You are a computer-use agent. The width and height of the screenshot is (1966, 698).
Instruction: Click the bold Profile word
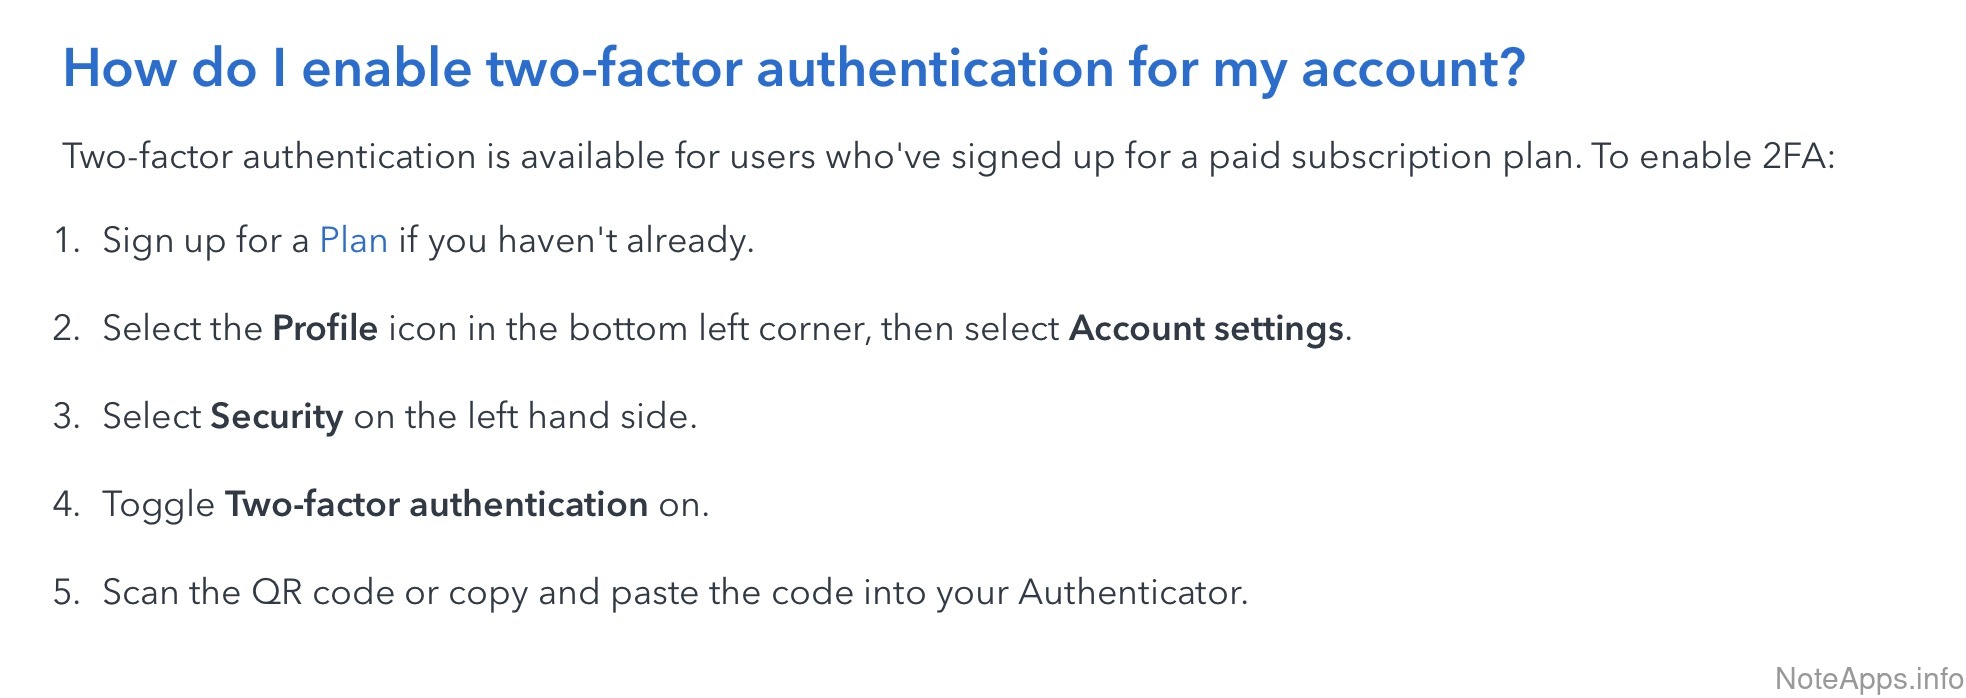[325, 329]
